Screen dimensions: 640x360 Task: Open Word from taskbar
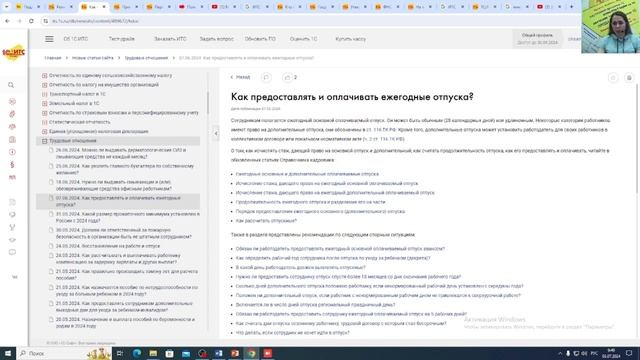pyautogui.click(x=219, y=353)
